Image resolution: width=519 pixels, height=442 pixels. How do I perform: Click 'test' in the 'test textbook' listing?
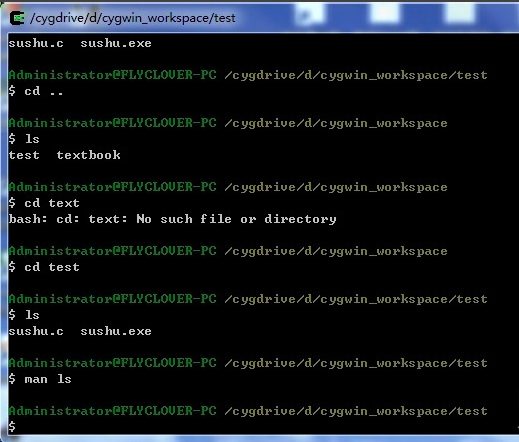point(24,155)
